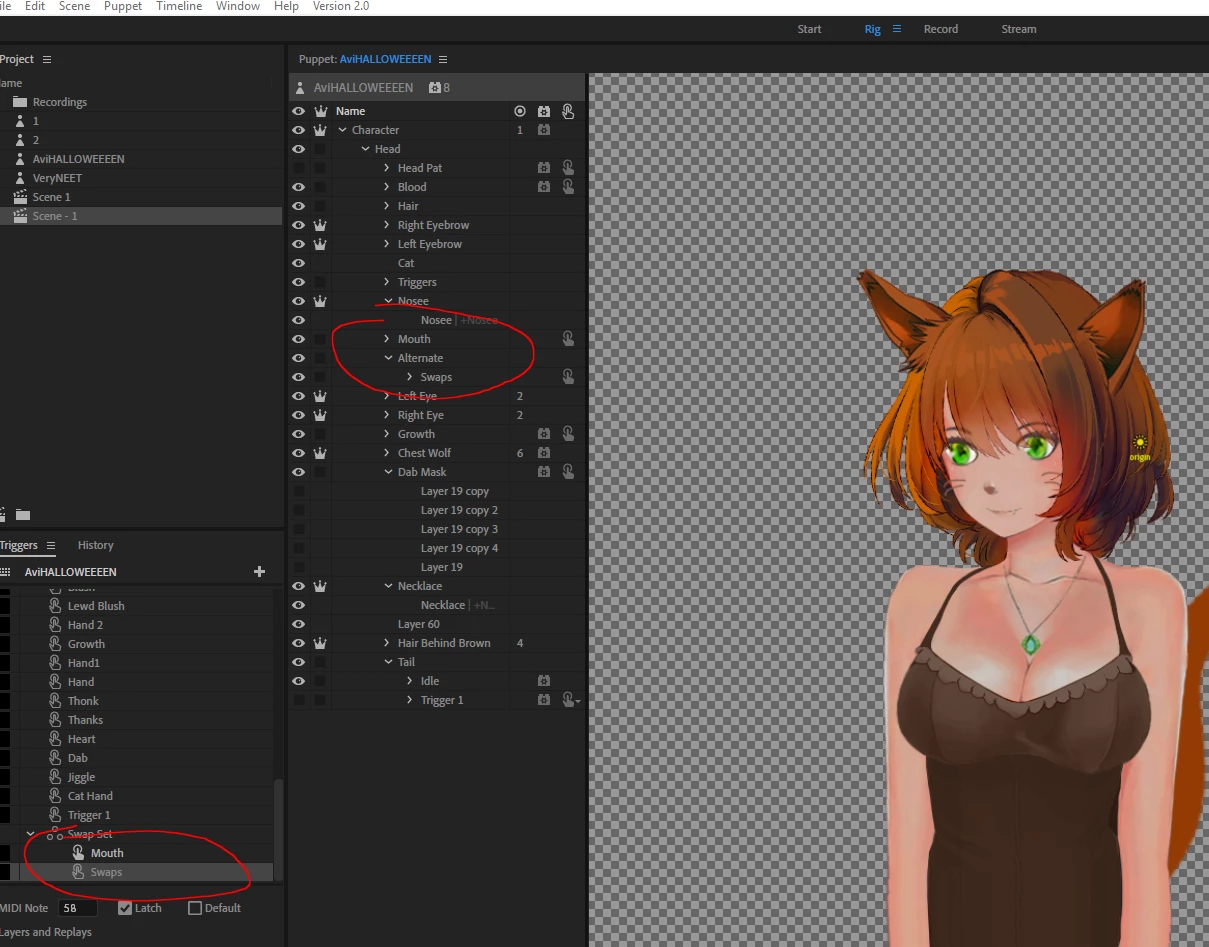This screenshot has width=1209, height=947.
Task: Select the AviHALLOWEEEEN puppet icon in Project
Action: (x=20, y=159)
